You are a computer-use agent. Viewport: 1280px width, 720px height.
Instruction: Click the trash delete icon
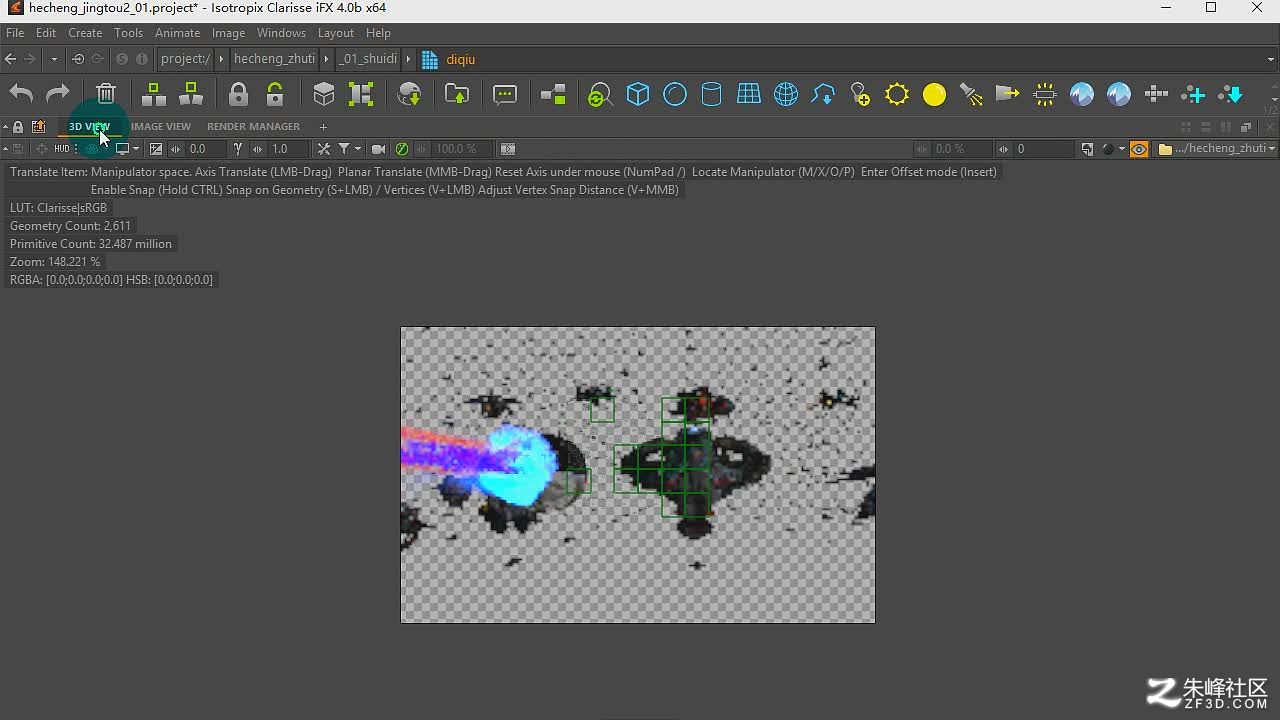click(106, 94)
